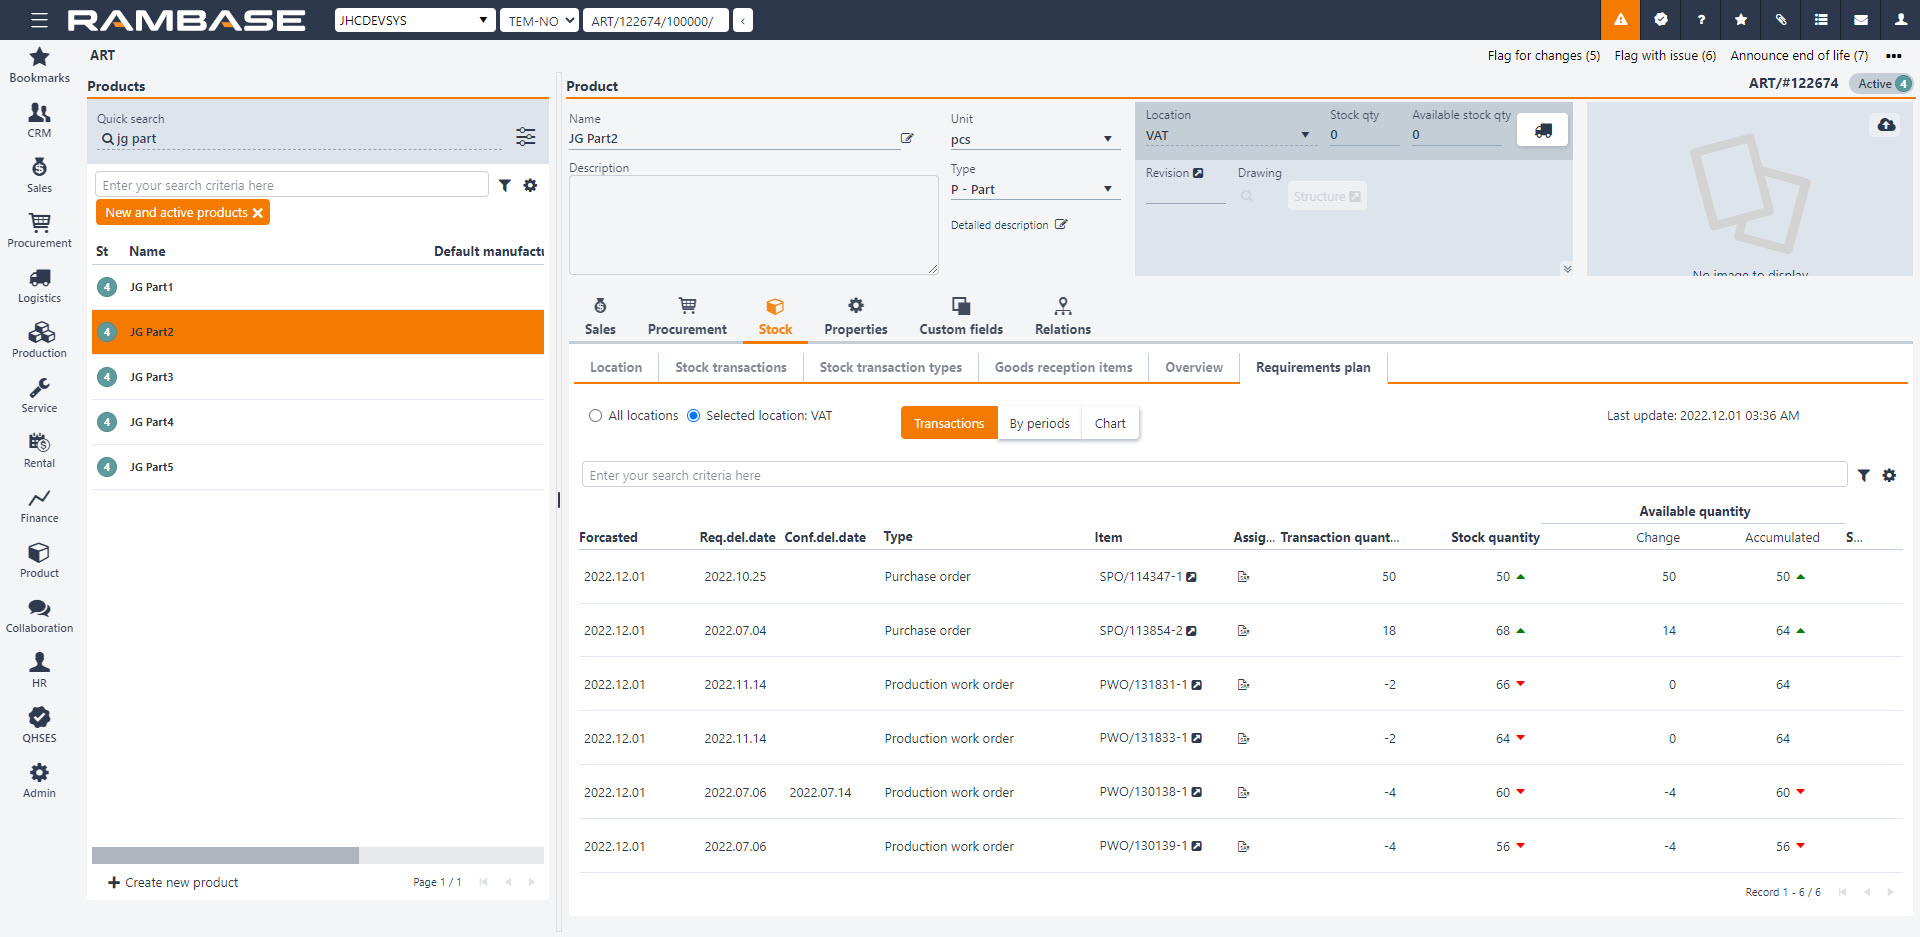
Task: Open the Location VAT dropdown
Action: tap(1304, 135)
